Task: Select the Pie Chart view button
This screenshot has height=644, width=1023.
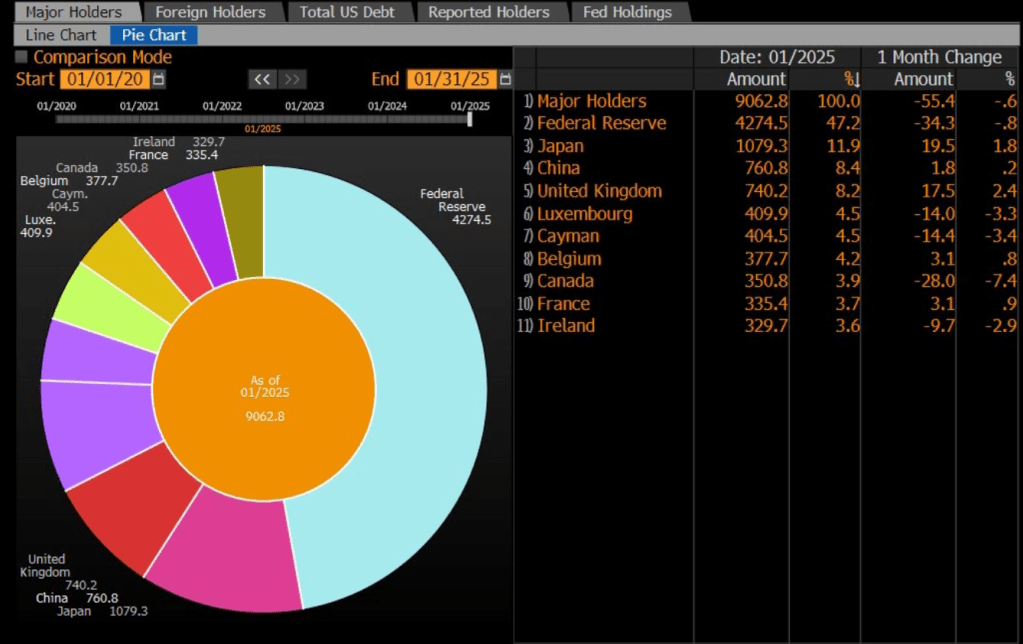Action: pos(154,35)
